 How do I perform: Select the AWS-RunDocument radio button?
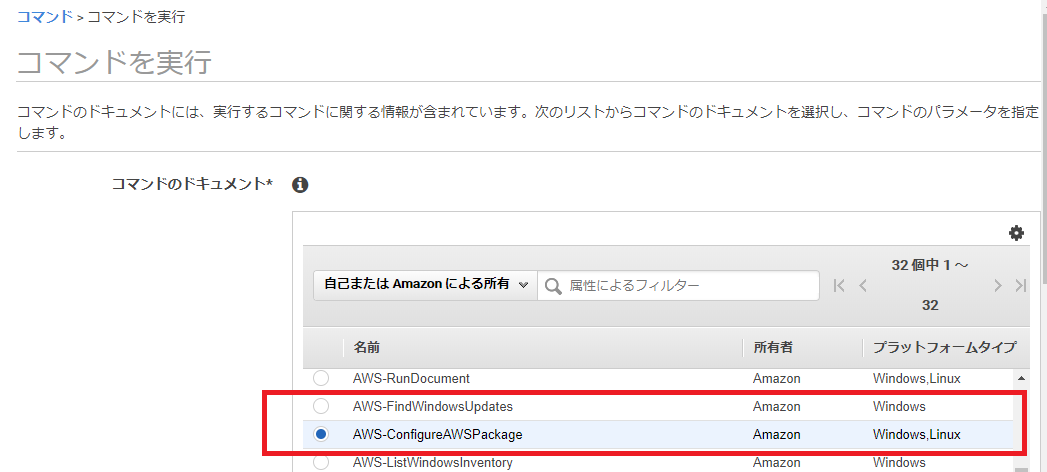click(x=321, y=379)
